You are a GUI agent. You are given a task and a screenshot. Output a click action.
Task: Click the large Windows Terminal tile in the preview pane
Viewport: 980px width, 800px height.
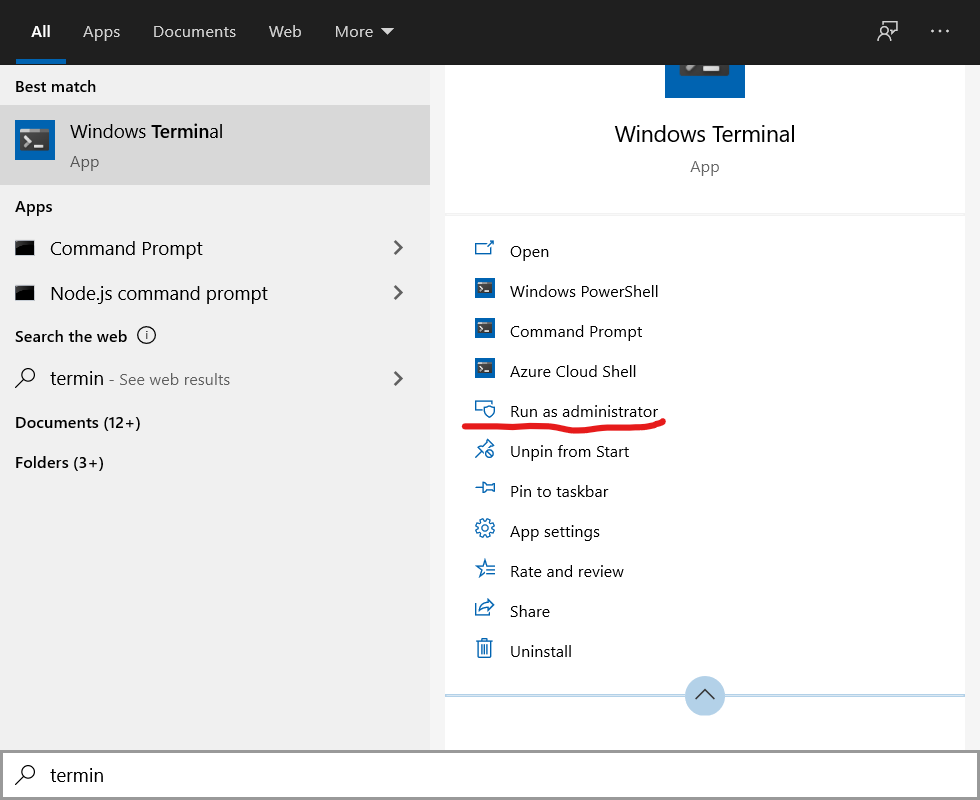[x=704, y=81]
